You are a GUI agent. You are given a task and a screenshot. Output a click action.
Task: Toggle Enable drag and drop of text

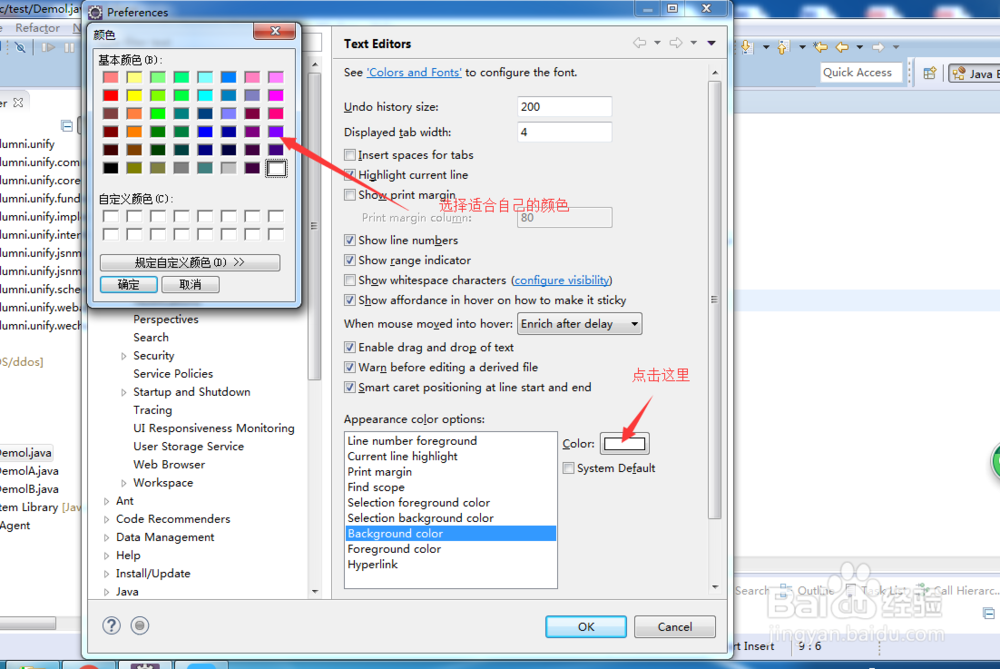coord(349,348)
